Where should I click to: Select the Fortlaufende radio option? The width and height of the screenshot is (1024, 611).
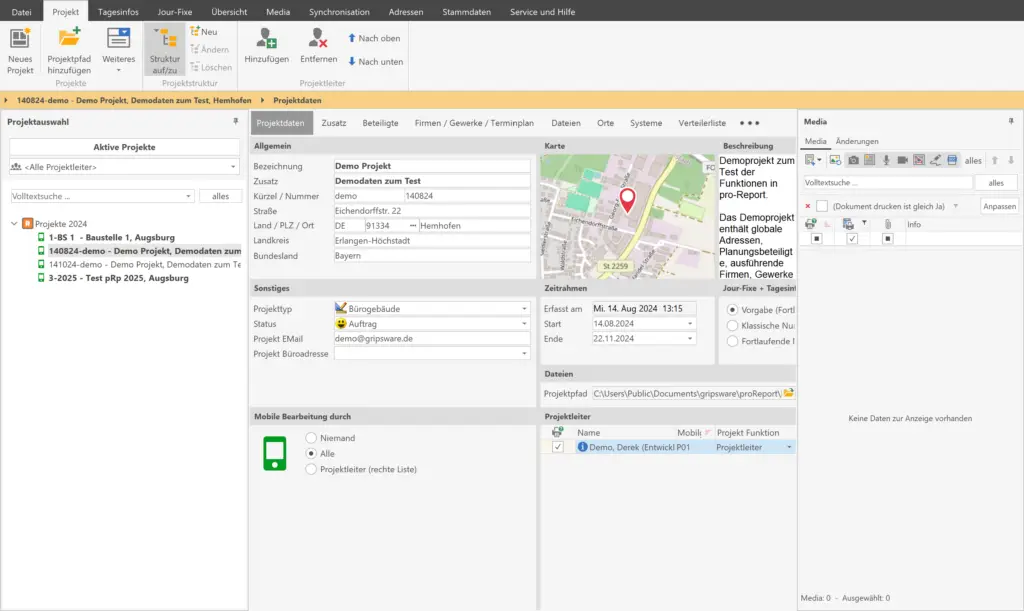[x=732, y=341]
